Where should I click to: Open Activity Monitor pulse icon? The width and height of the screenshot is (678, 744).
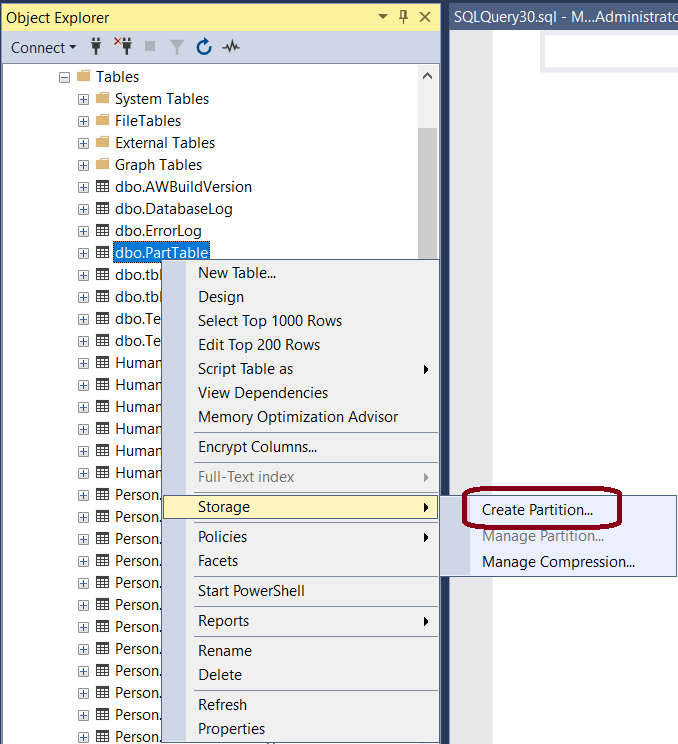(231, 46)
